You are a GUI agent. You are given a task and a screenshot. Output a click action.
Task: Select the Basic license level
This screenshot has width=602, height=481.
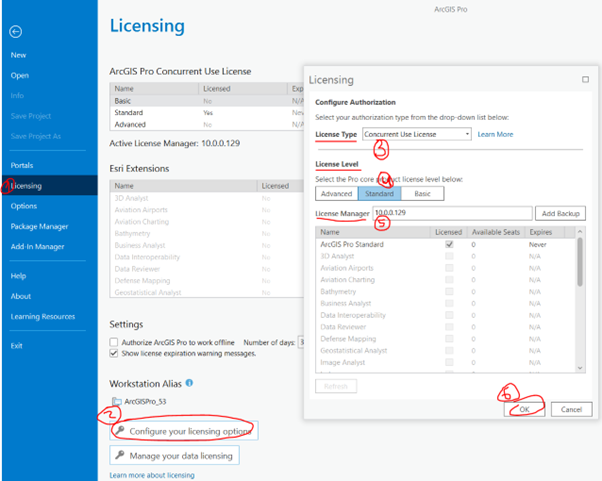(x=423, y=193)
